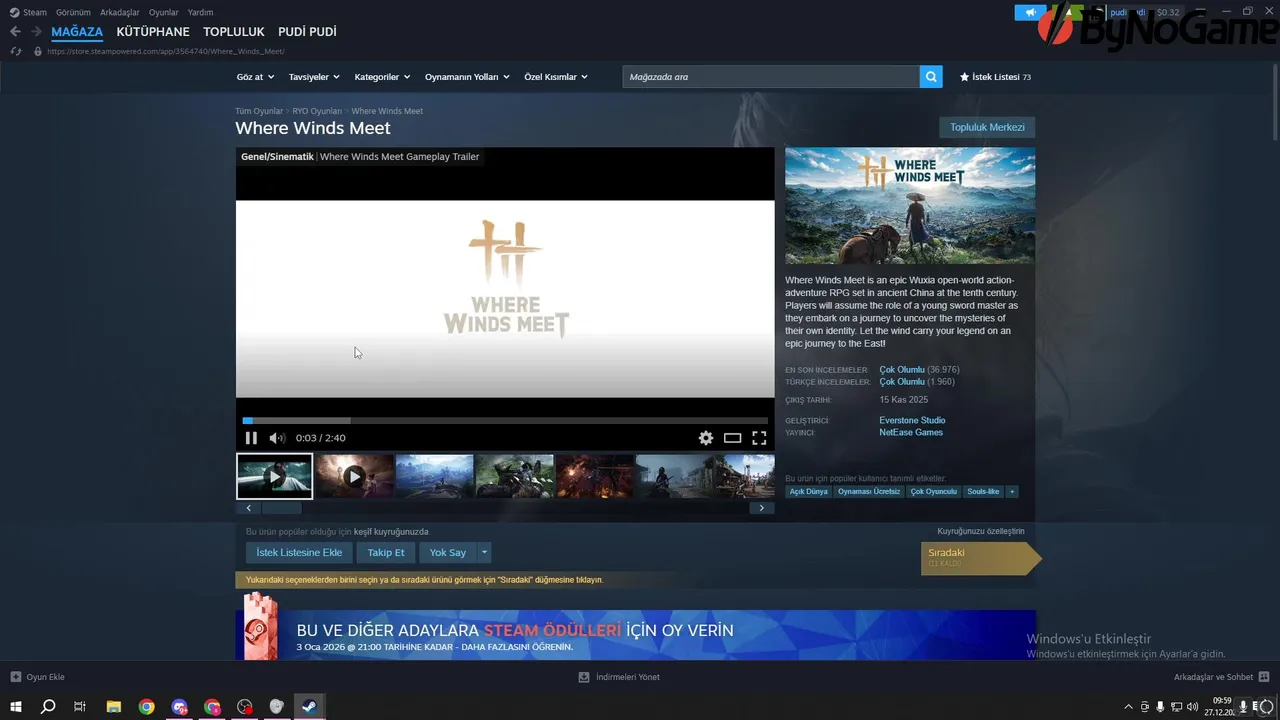Click the Takip Et button
Viewport: 1280px width, 720px height.
pos(386,552)
